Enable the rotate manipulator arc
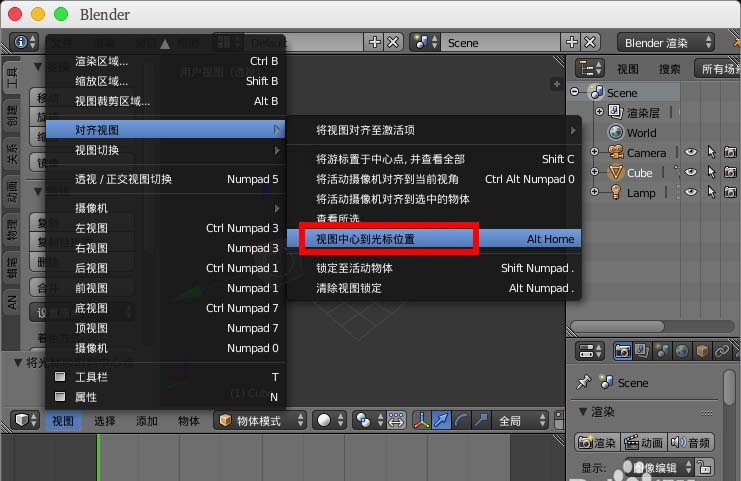Image resolution: width=741 pixels, height=481 pixels. (x=461, y=420)
